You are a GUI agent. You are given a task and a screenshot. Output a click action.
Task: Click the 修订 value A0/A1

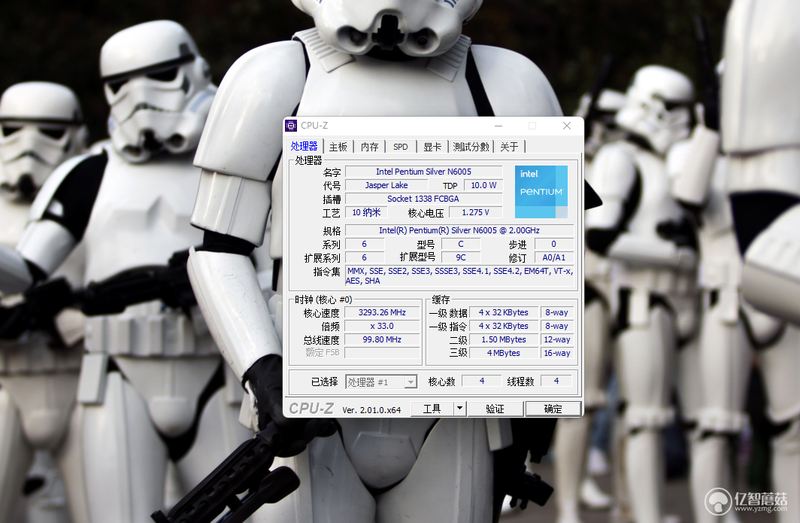554,258
